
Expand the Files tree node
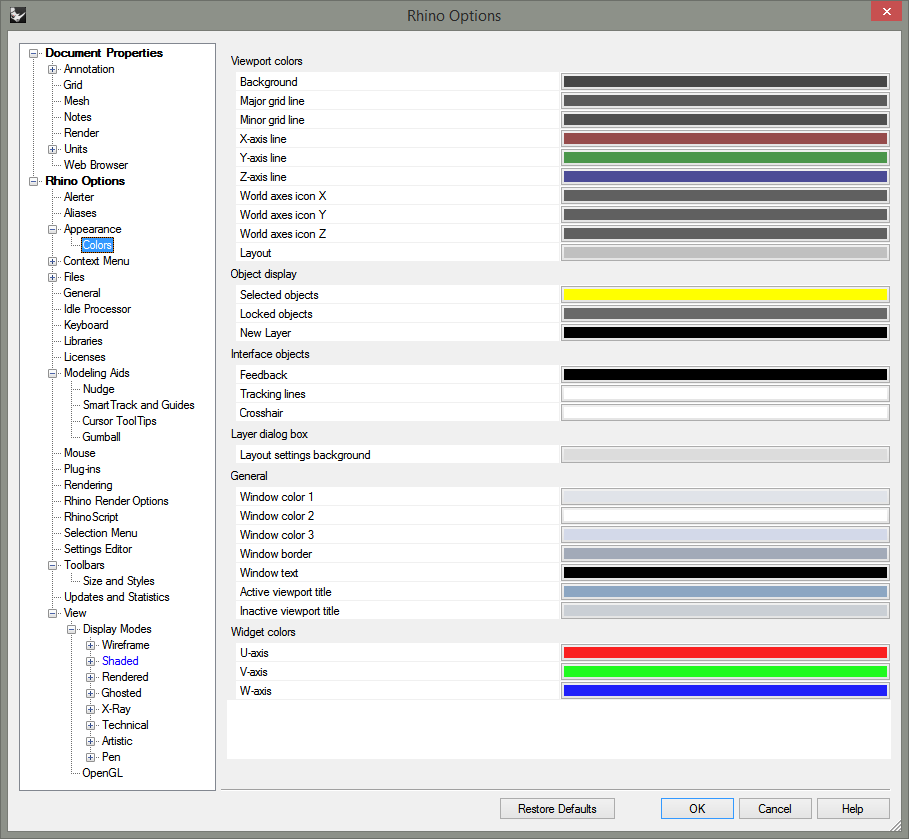coord(53,278)
